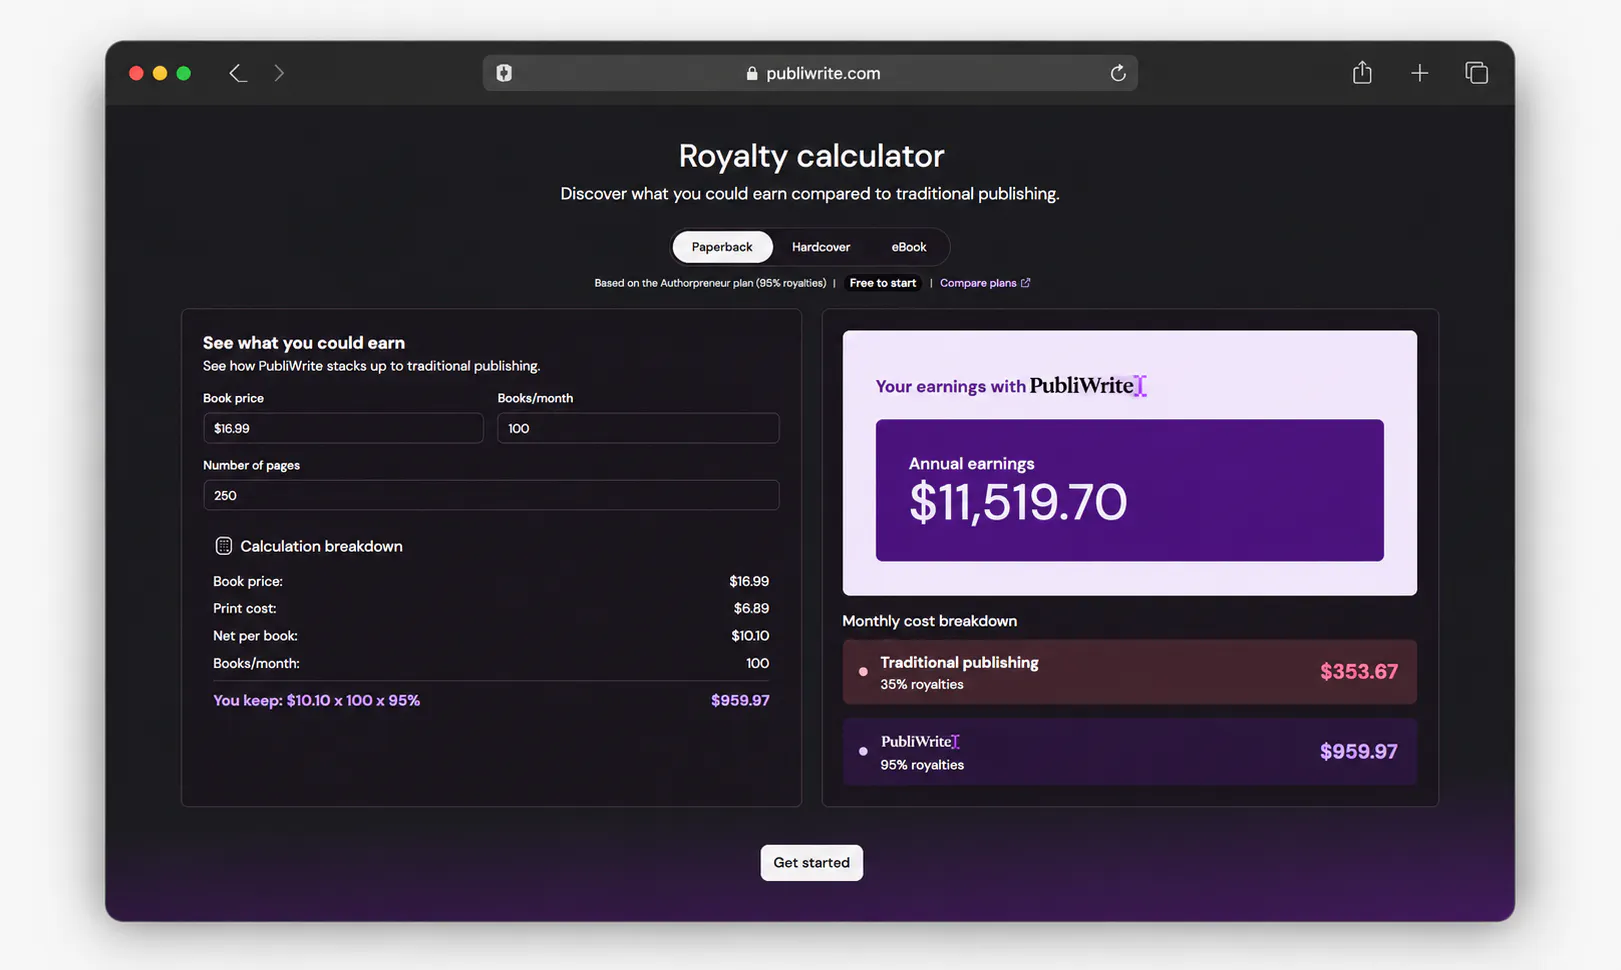The height and width of the screenshot is (970, 1621).
Task: Select the Paperback tab
Action: click(x=722, y=247)
